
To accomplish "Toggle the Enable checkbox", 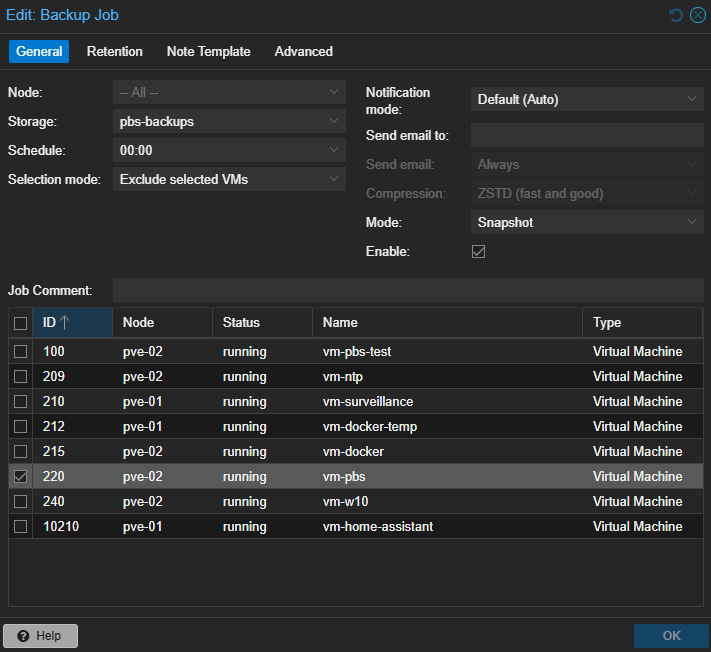I will [x=478, y=251].
